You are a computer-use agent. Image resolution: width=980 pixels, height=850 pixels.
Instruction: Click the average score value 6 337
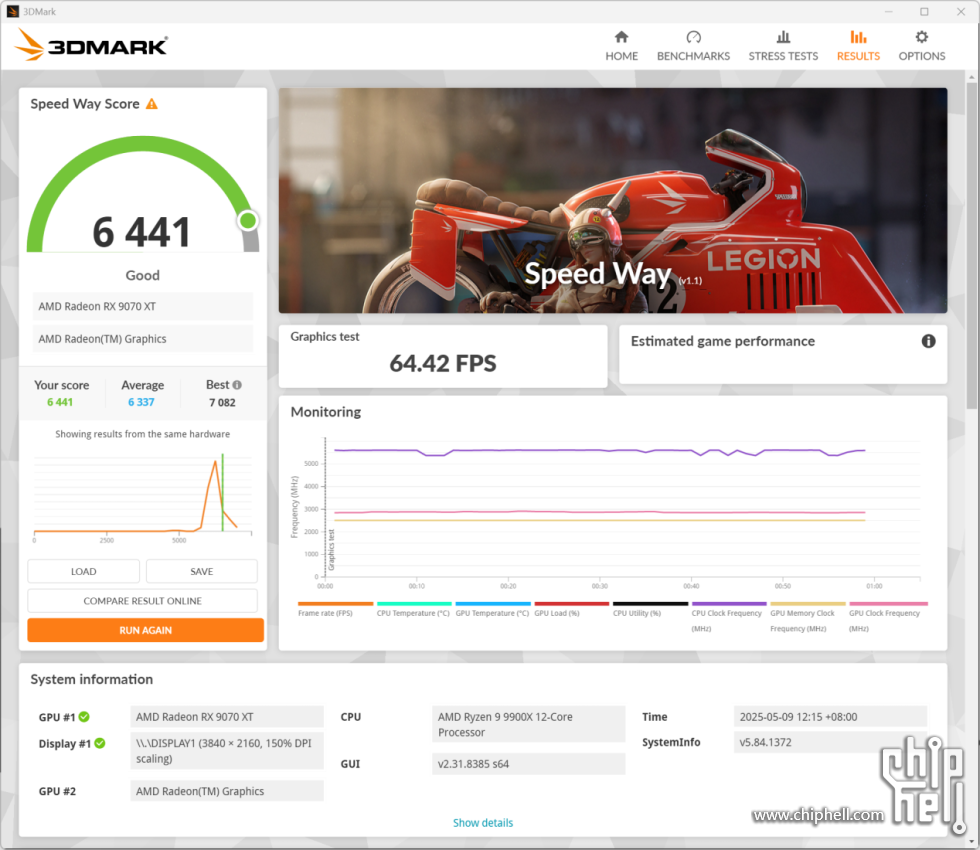click(141, 402)
